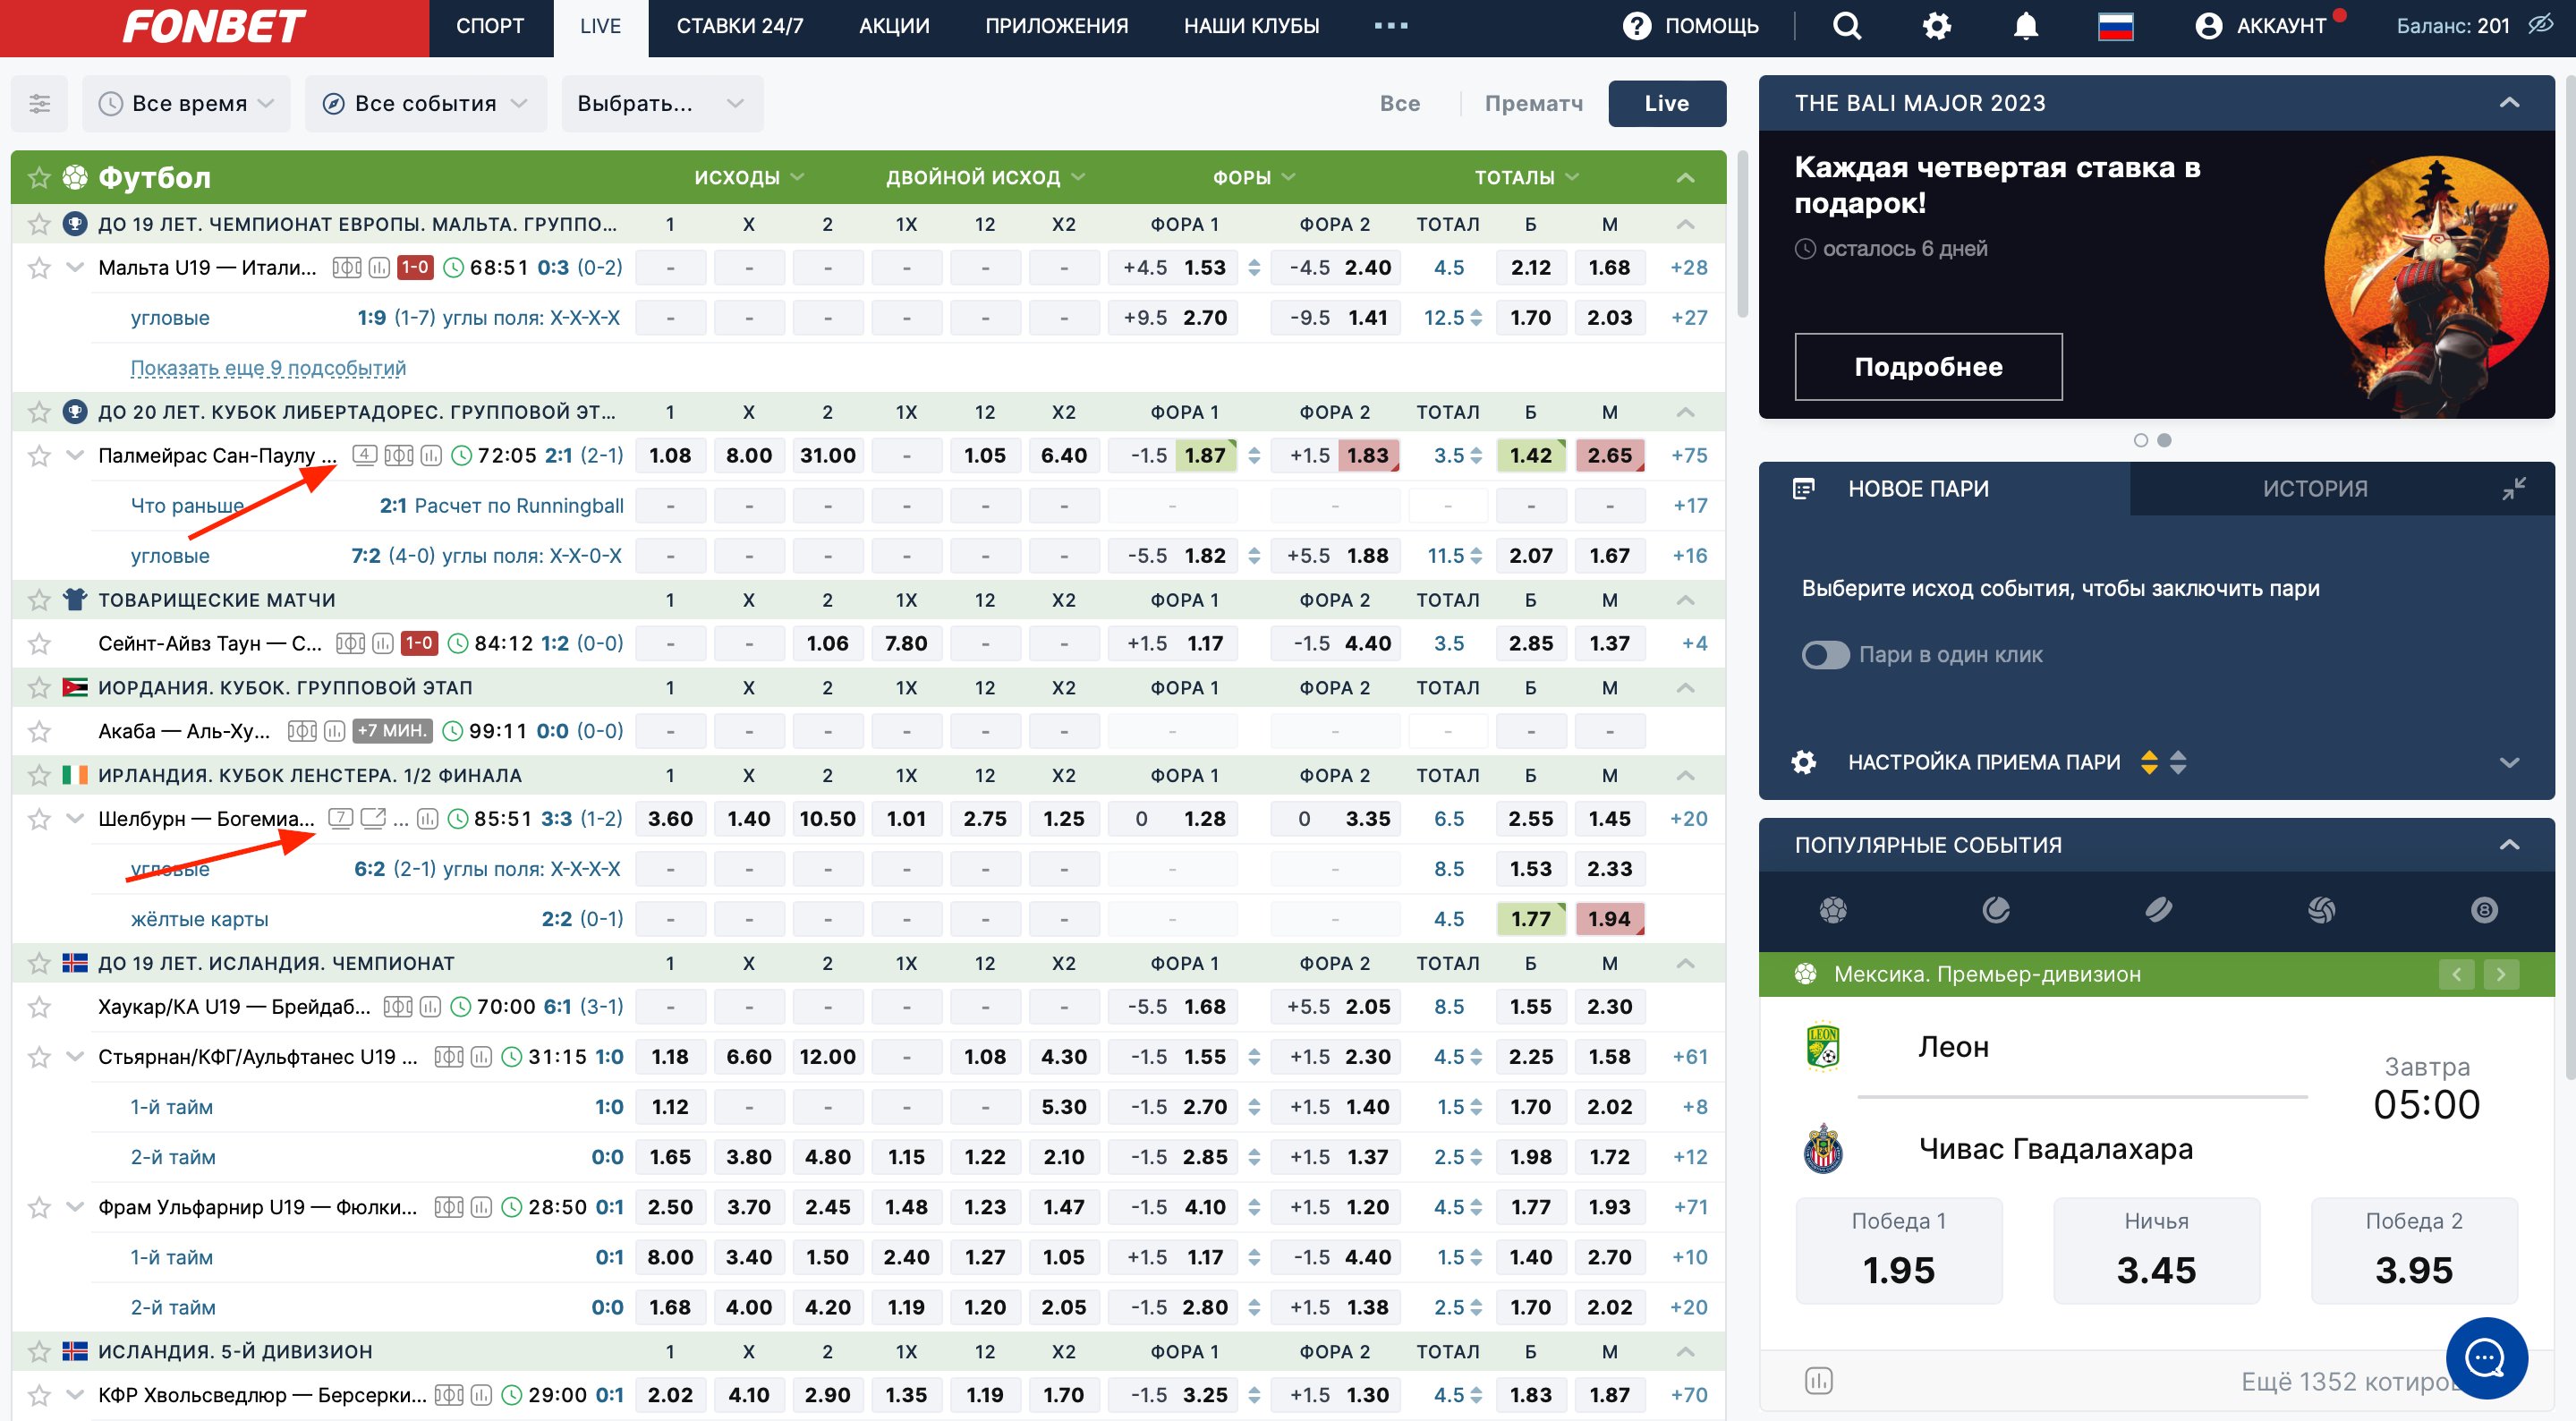Image resolution: width=2576 pixels, height=1421 pixels.
Task: Click the Подробнее banner button
Action: coord(1927,367)
